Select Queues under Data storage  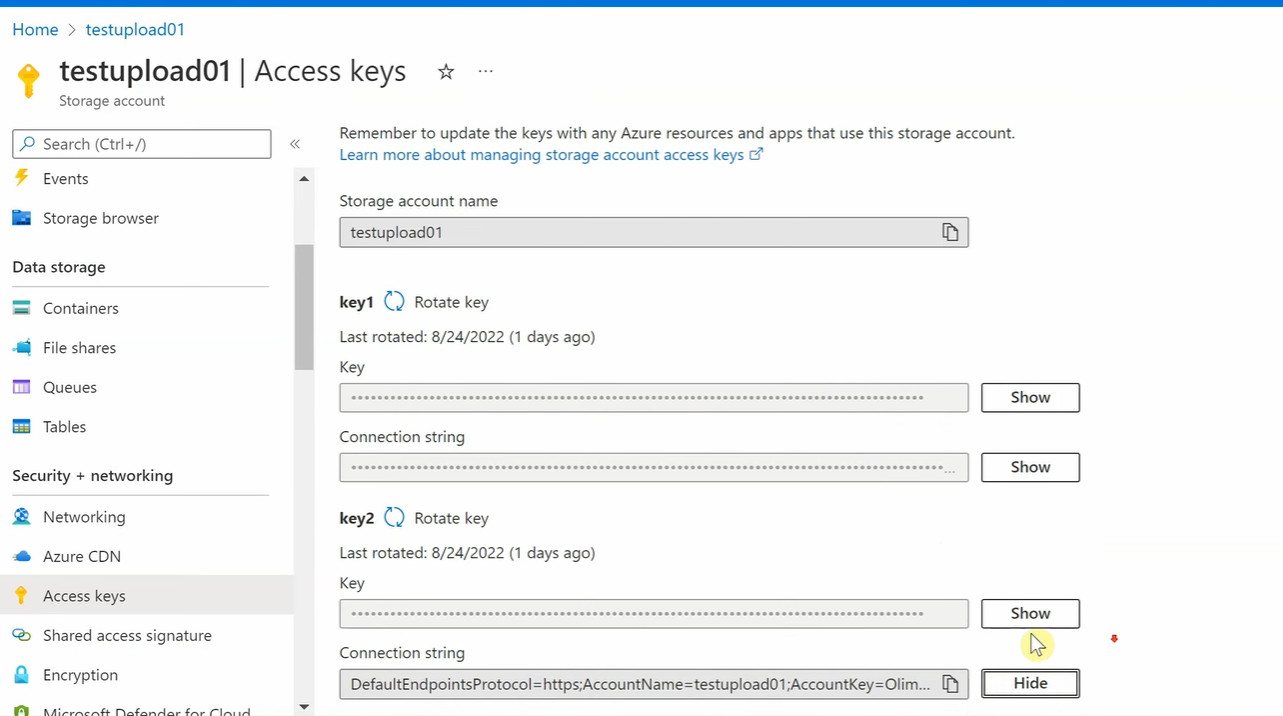[x=69, y=387]
